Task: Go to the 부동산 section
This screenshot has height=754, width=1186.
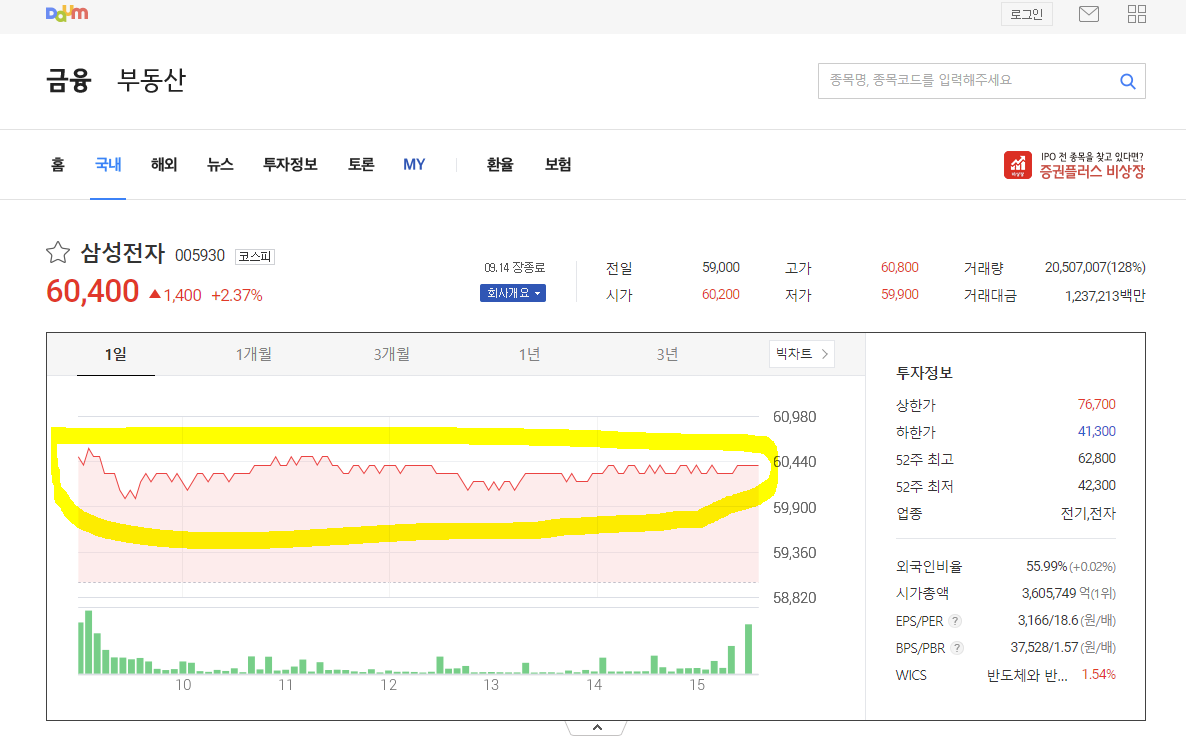Action: pos(151,79)
